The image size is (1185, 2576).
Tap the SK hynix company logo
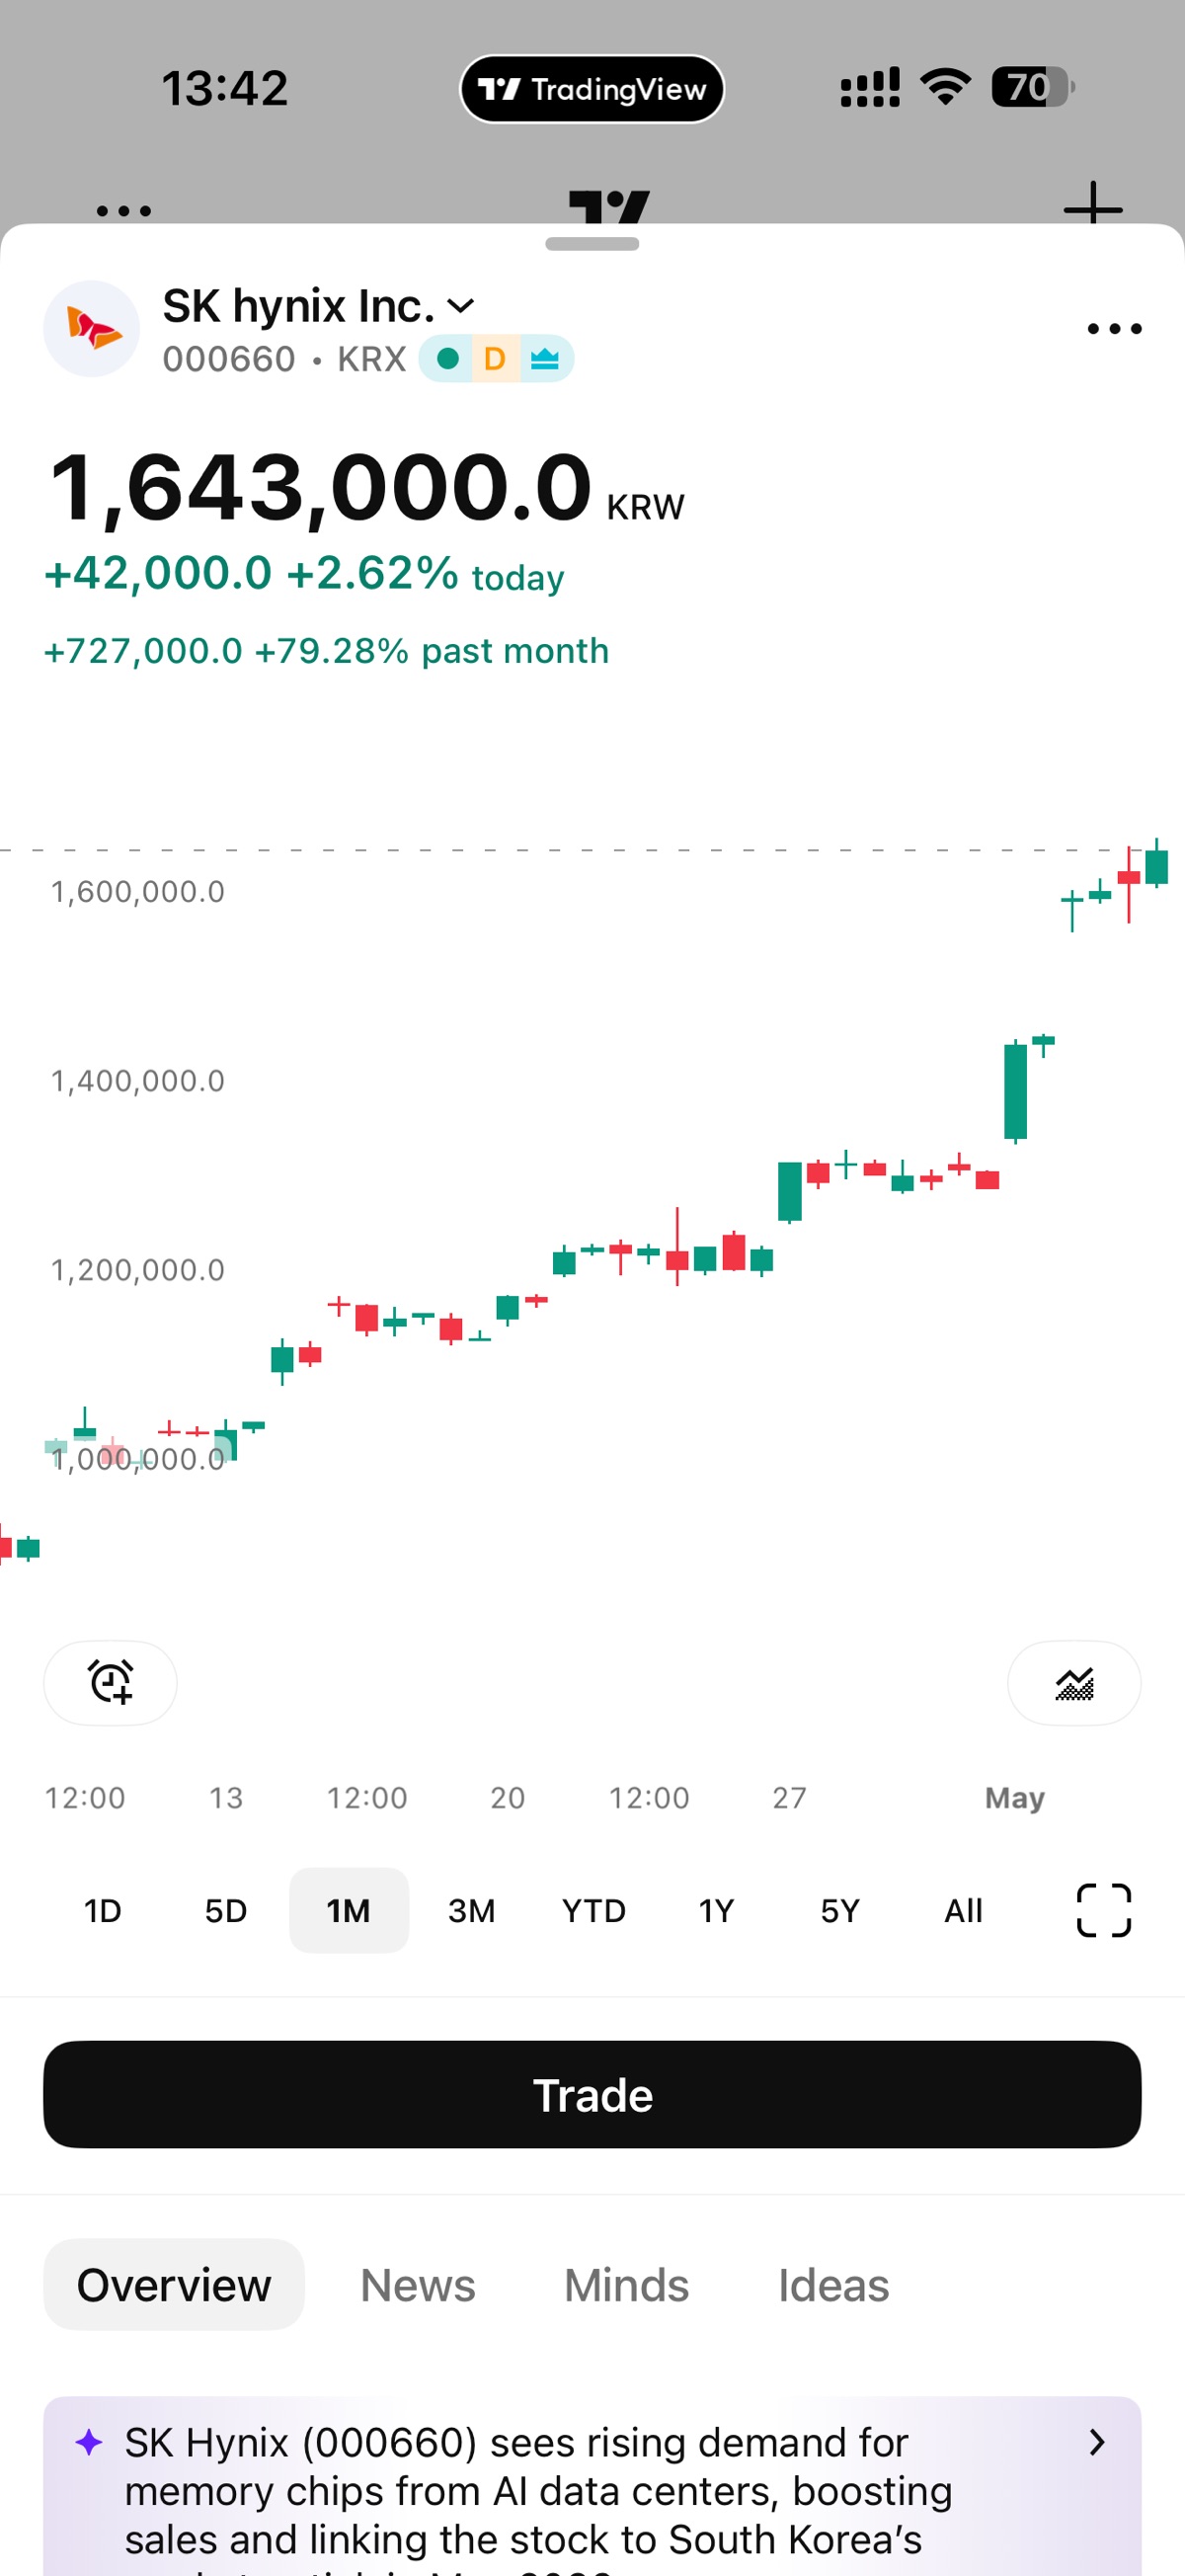[x=91, y=329]
